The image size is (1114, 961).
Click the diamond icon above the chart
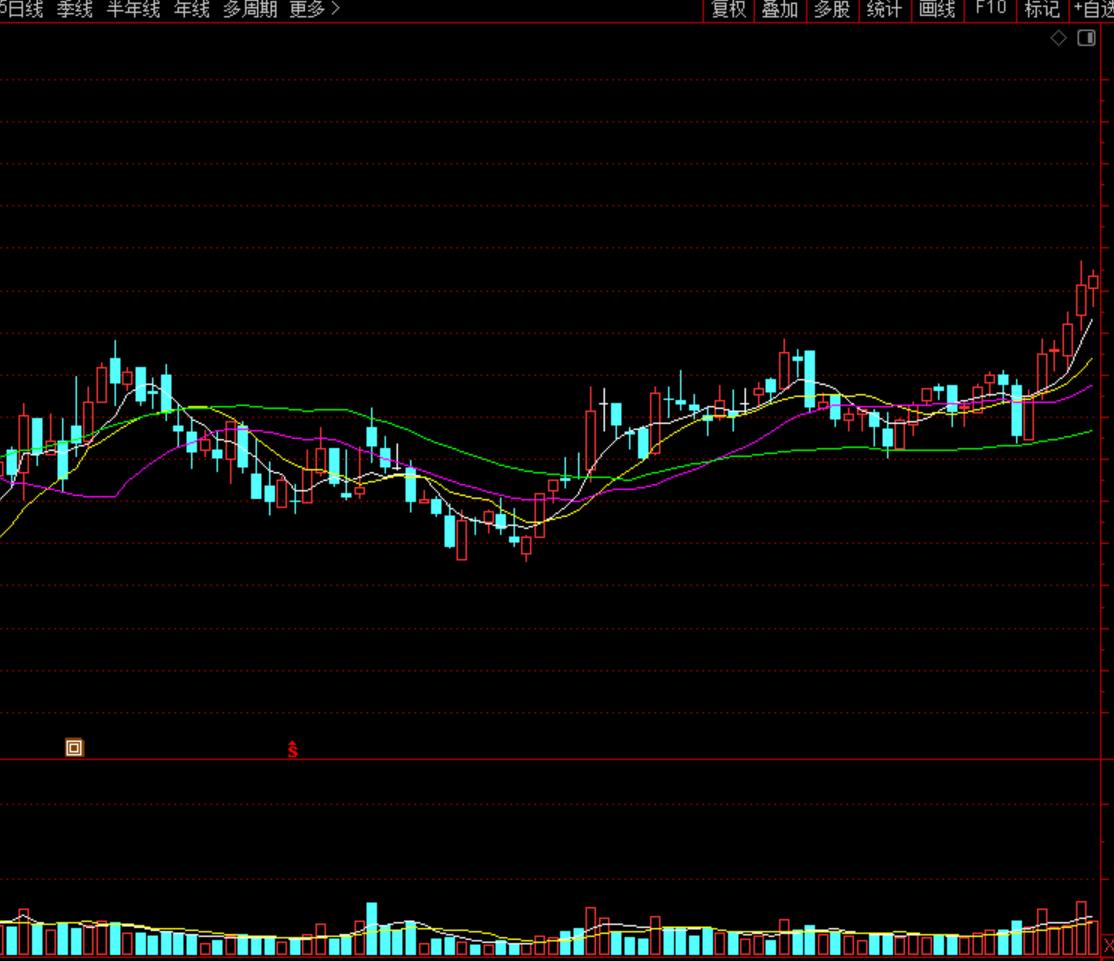point(1059,38)
